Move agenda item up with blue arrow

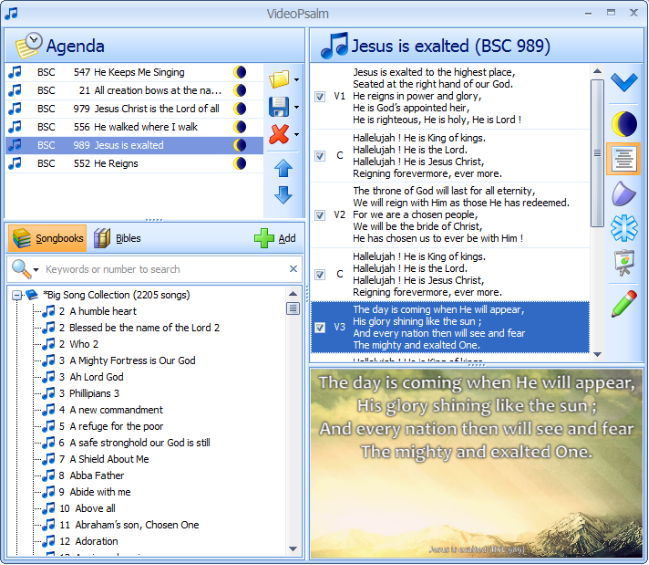click(x=283, y=168)
